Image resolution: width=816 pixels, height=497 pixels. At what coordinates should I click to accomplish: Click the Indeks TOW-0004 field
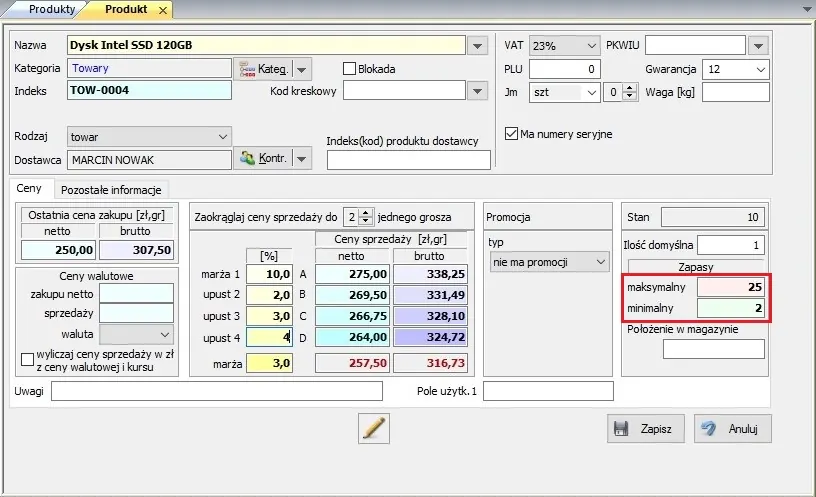[149, 91]
